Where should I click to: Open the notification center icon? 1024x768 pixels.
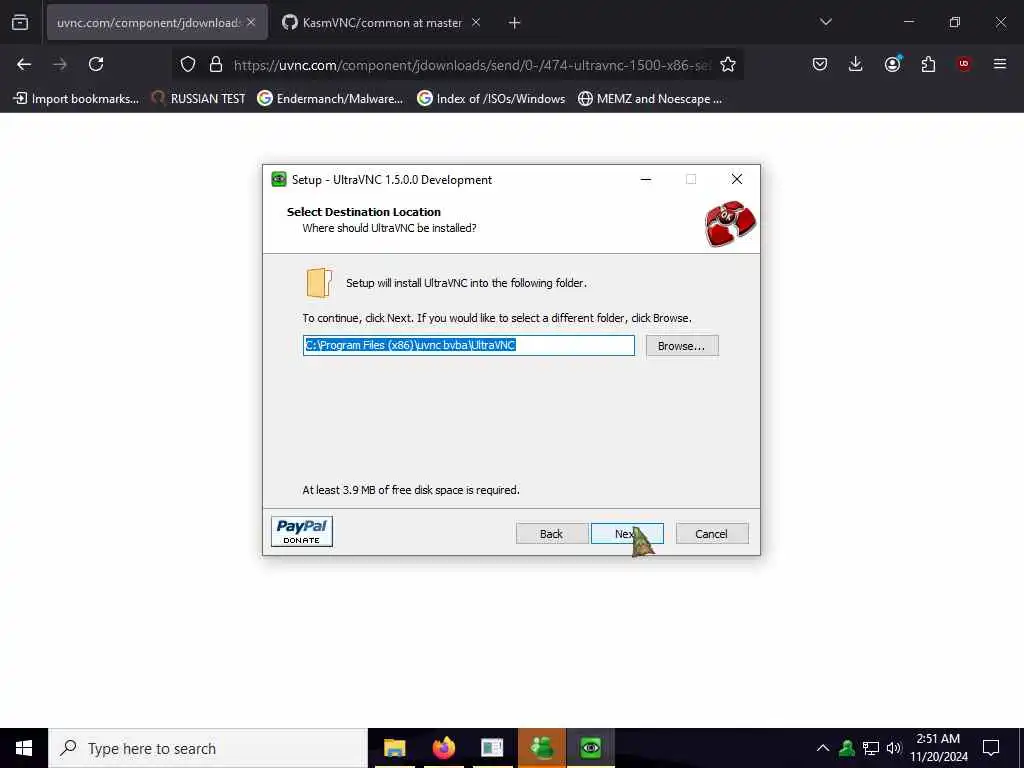(991, 748)
